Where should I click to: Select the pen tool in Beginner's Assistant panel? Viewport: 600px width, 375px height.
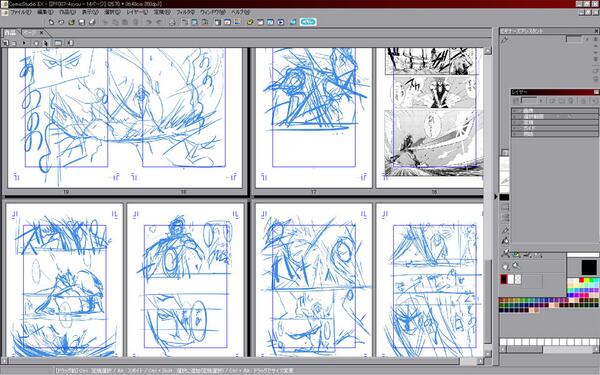pos(505,40)
